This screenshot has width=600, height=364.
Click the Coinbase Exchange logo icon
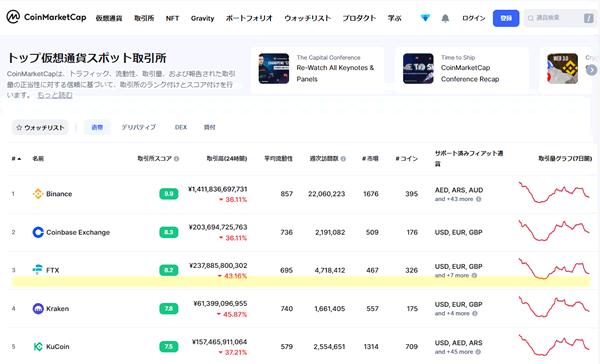click(38, 232)
